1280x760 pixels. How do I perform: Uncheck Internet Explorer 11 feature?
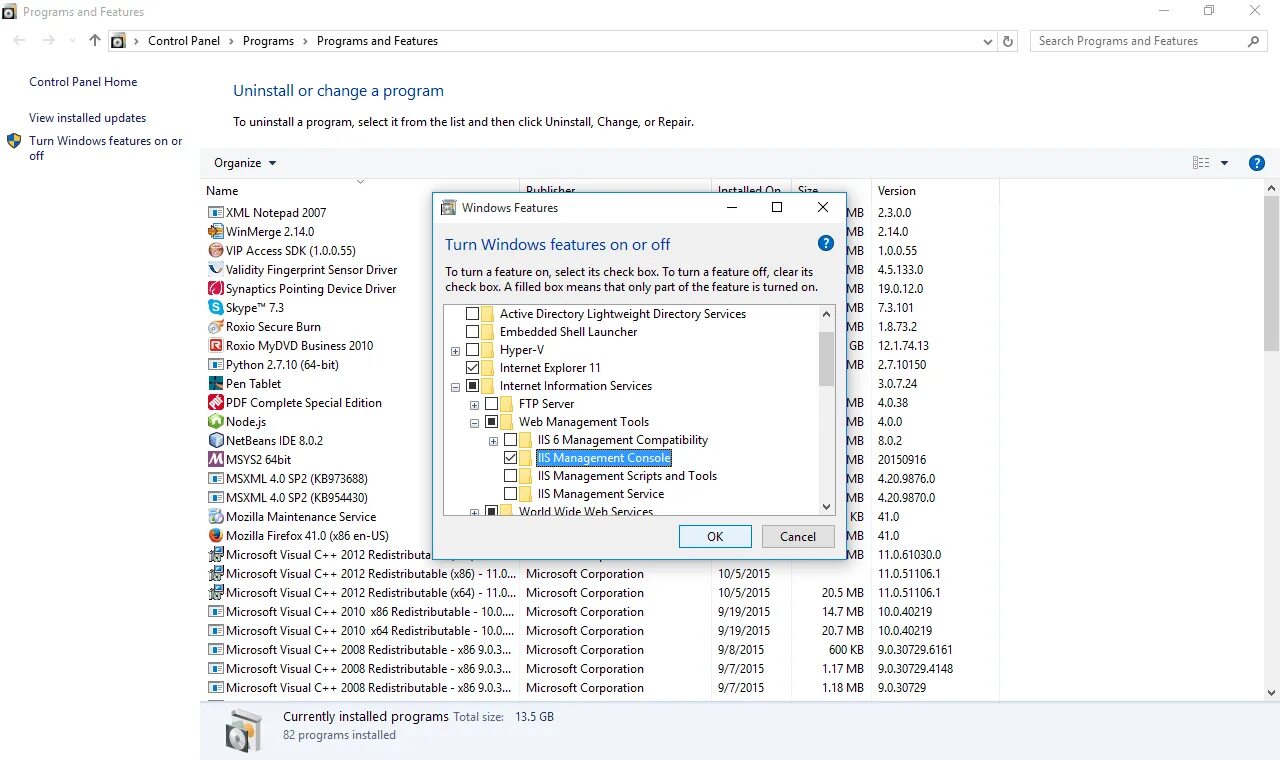tap(473, 368)
